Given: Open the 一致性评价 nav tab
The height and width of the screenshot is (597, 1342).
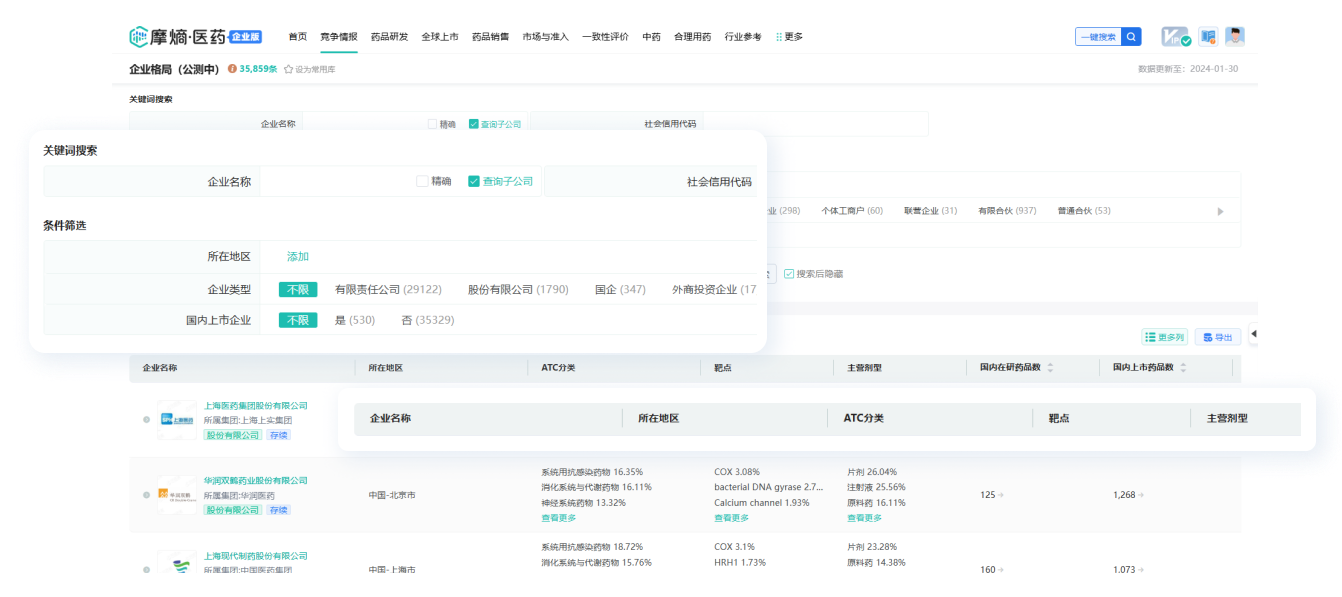Looking at the screenshot, I should pos(606,37).
